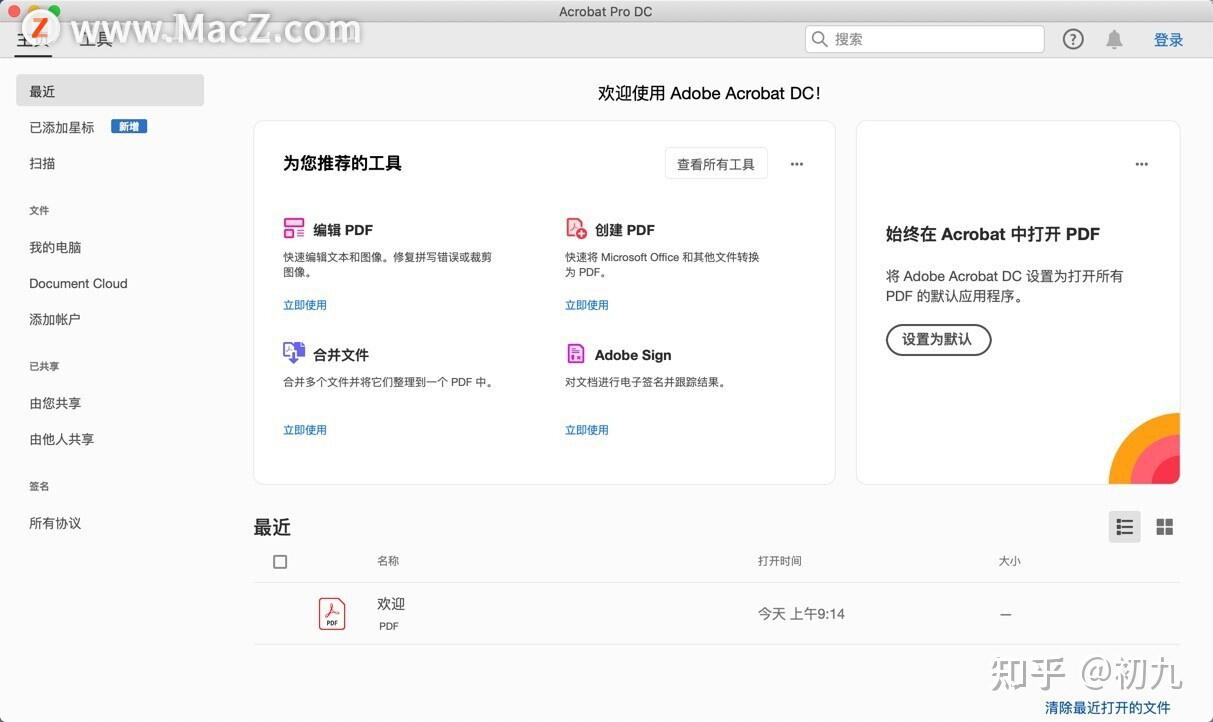1213x722 pixels.
Task: Select 最近 in the sidebar
Action: 110,91
